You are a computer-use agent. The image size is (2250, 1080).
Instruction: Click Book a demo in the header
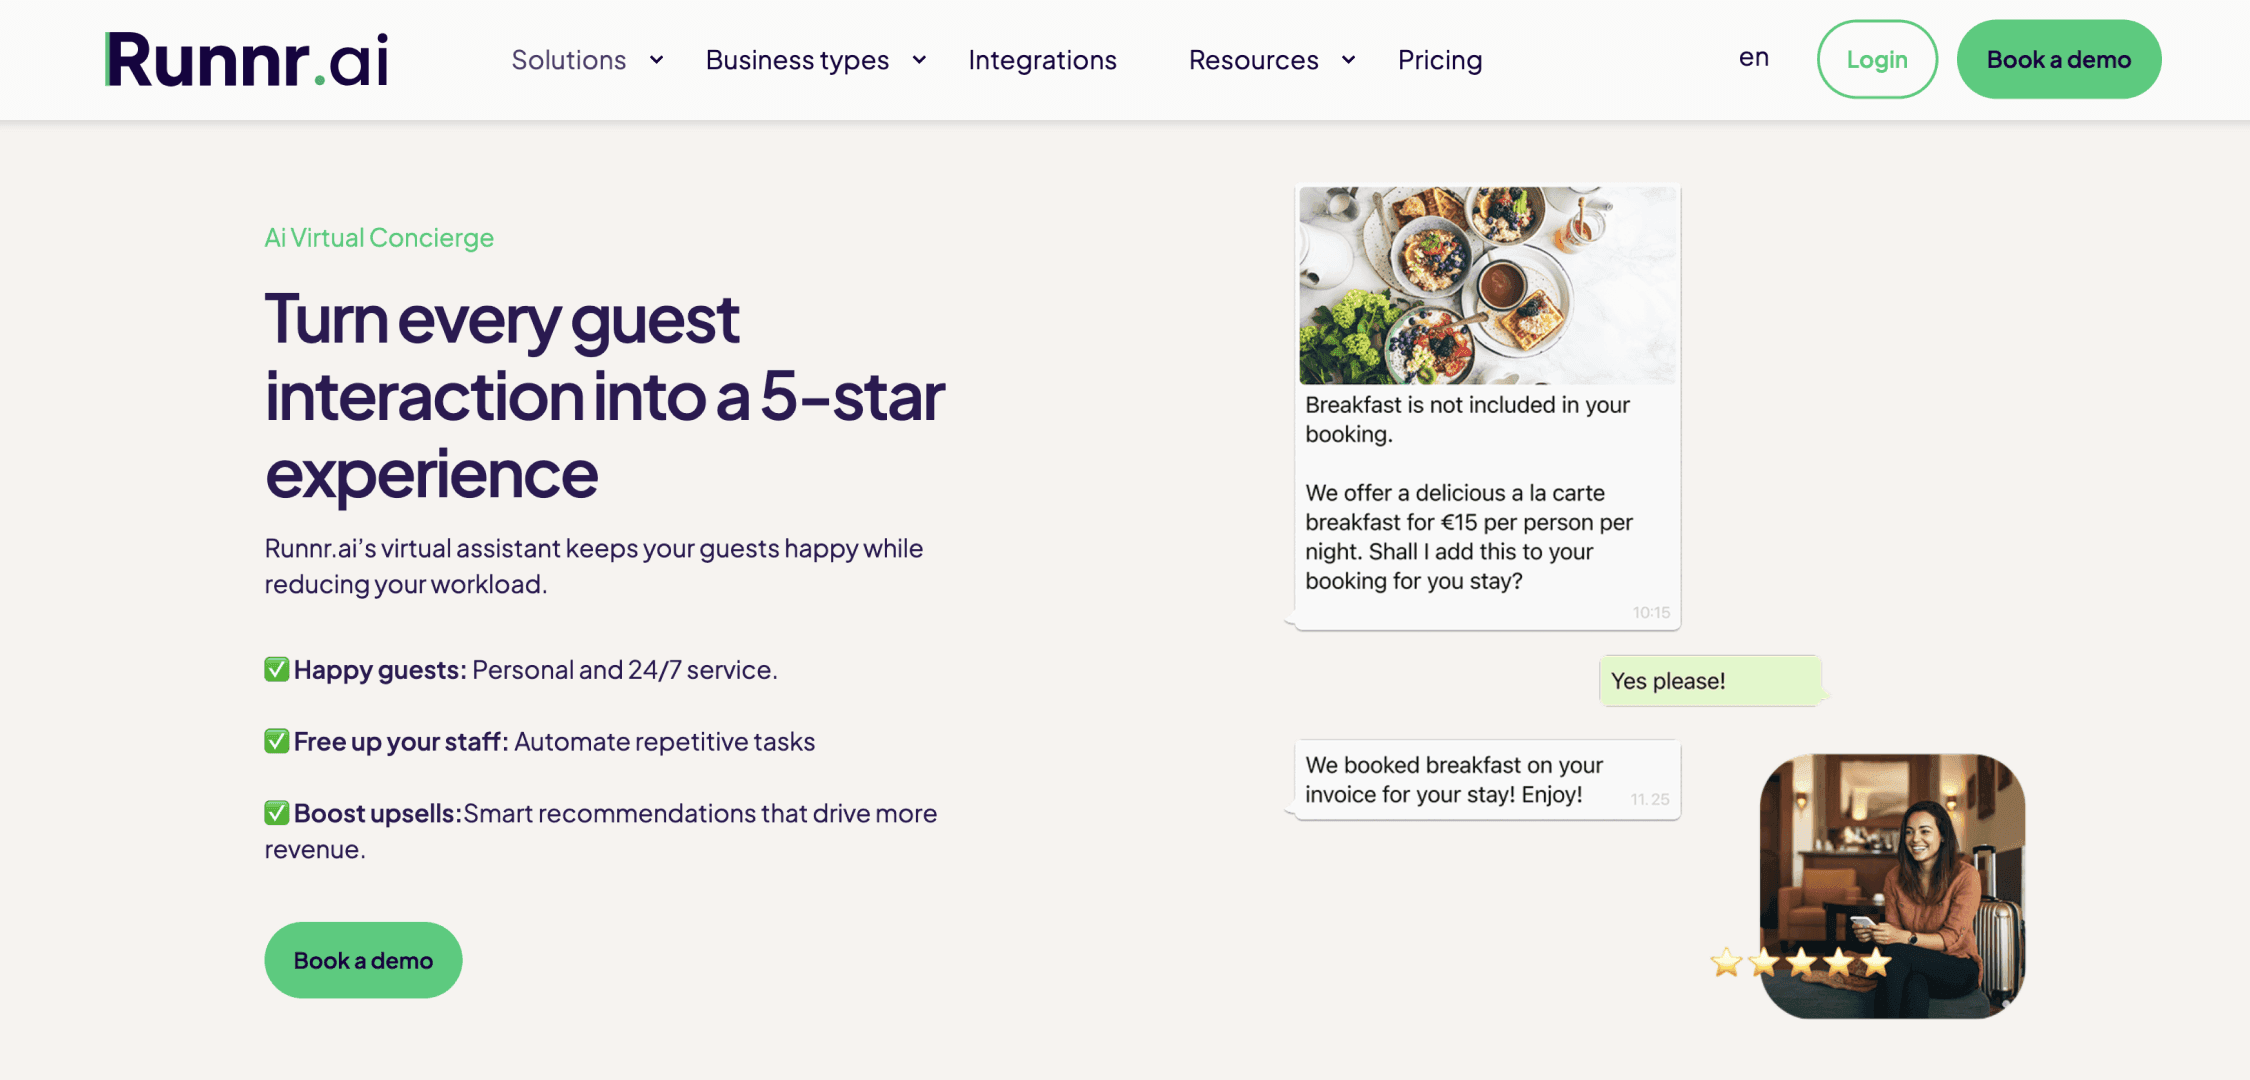[2058, 60]
